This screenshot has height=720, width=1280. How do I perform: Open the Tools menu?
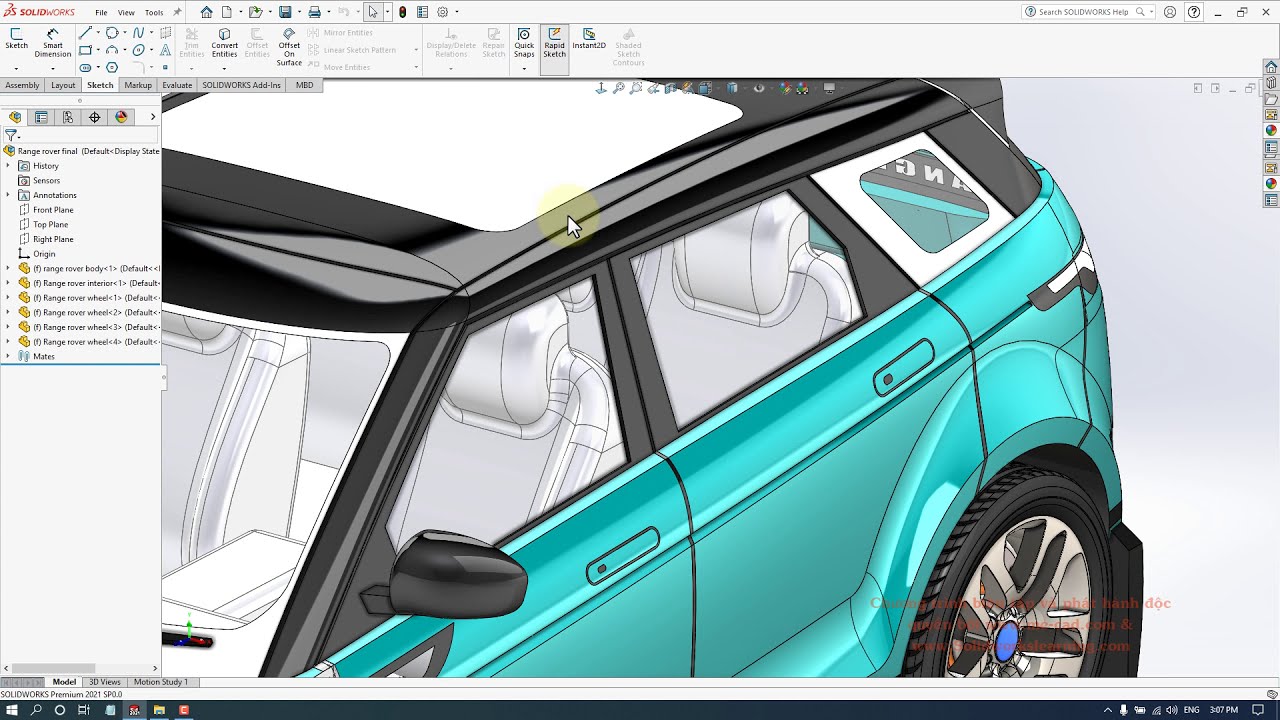154,13
